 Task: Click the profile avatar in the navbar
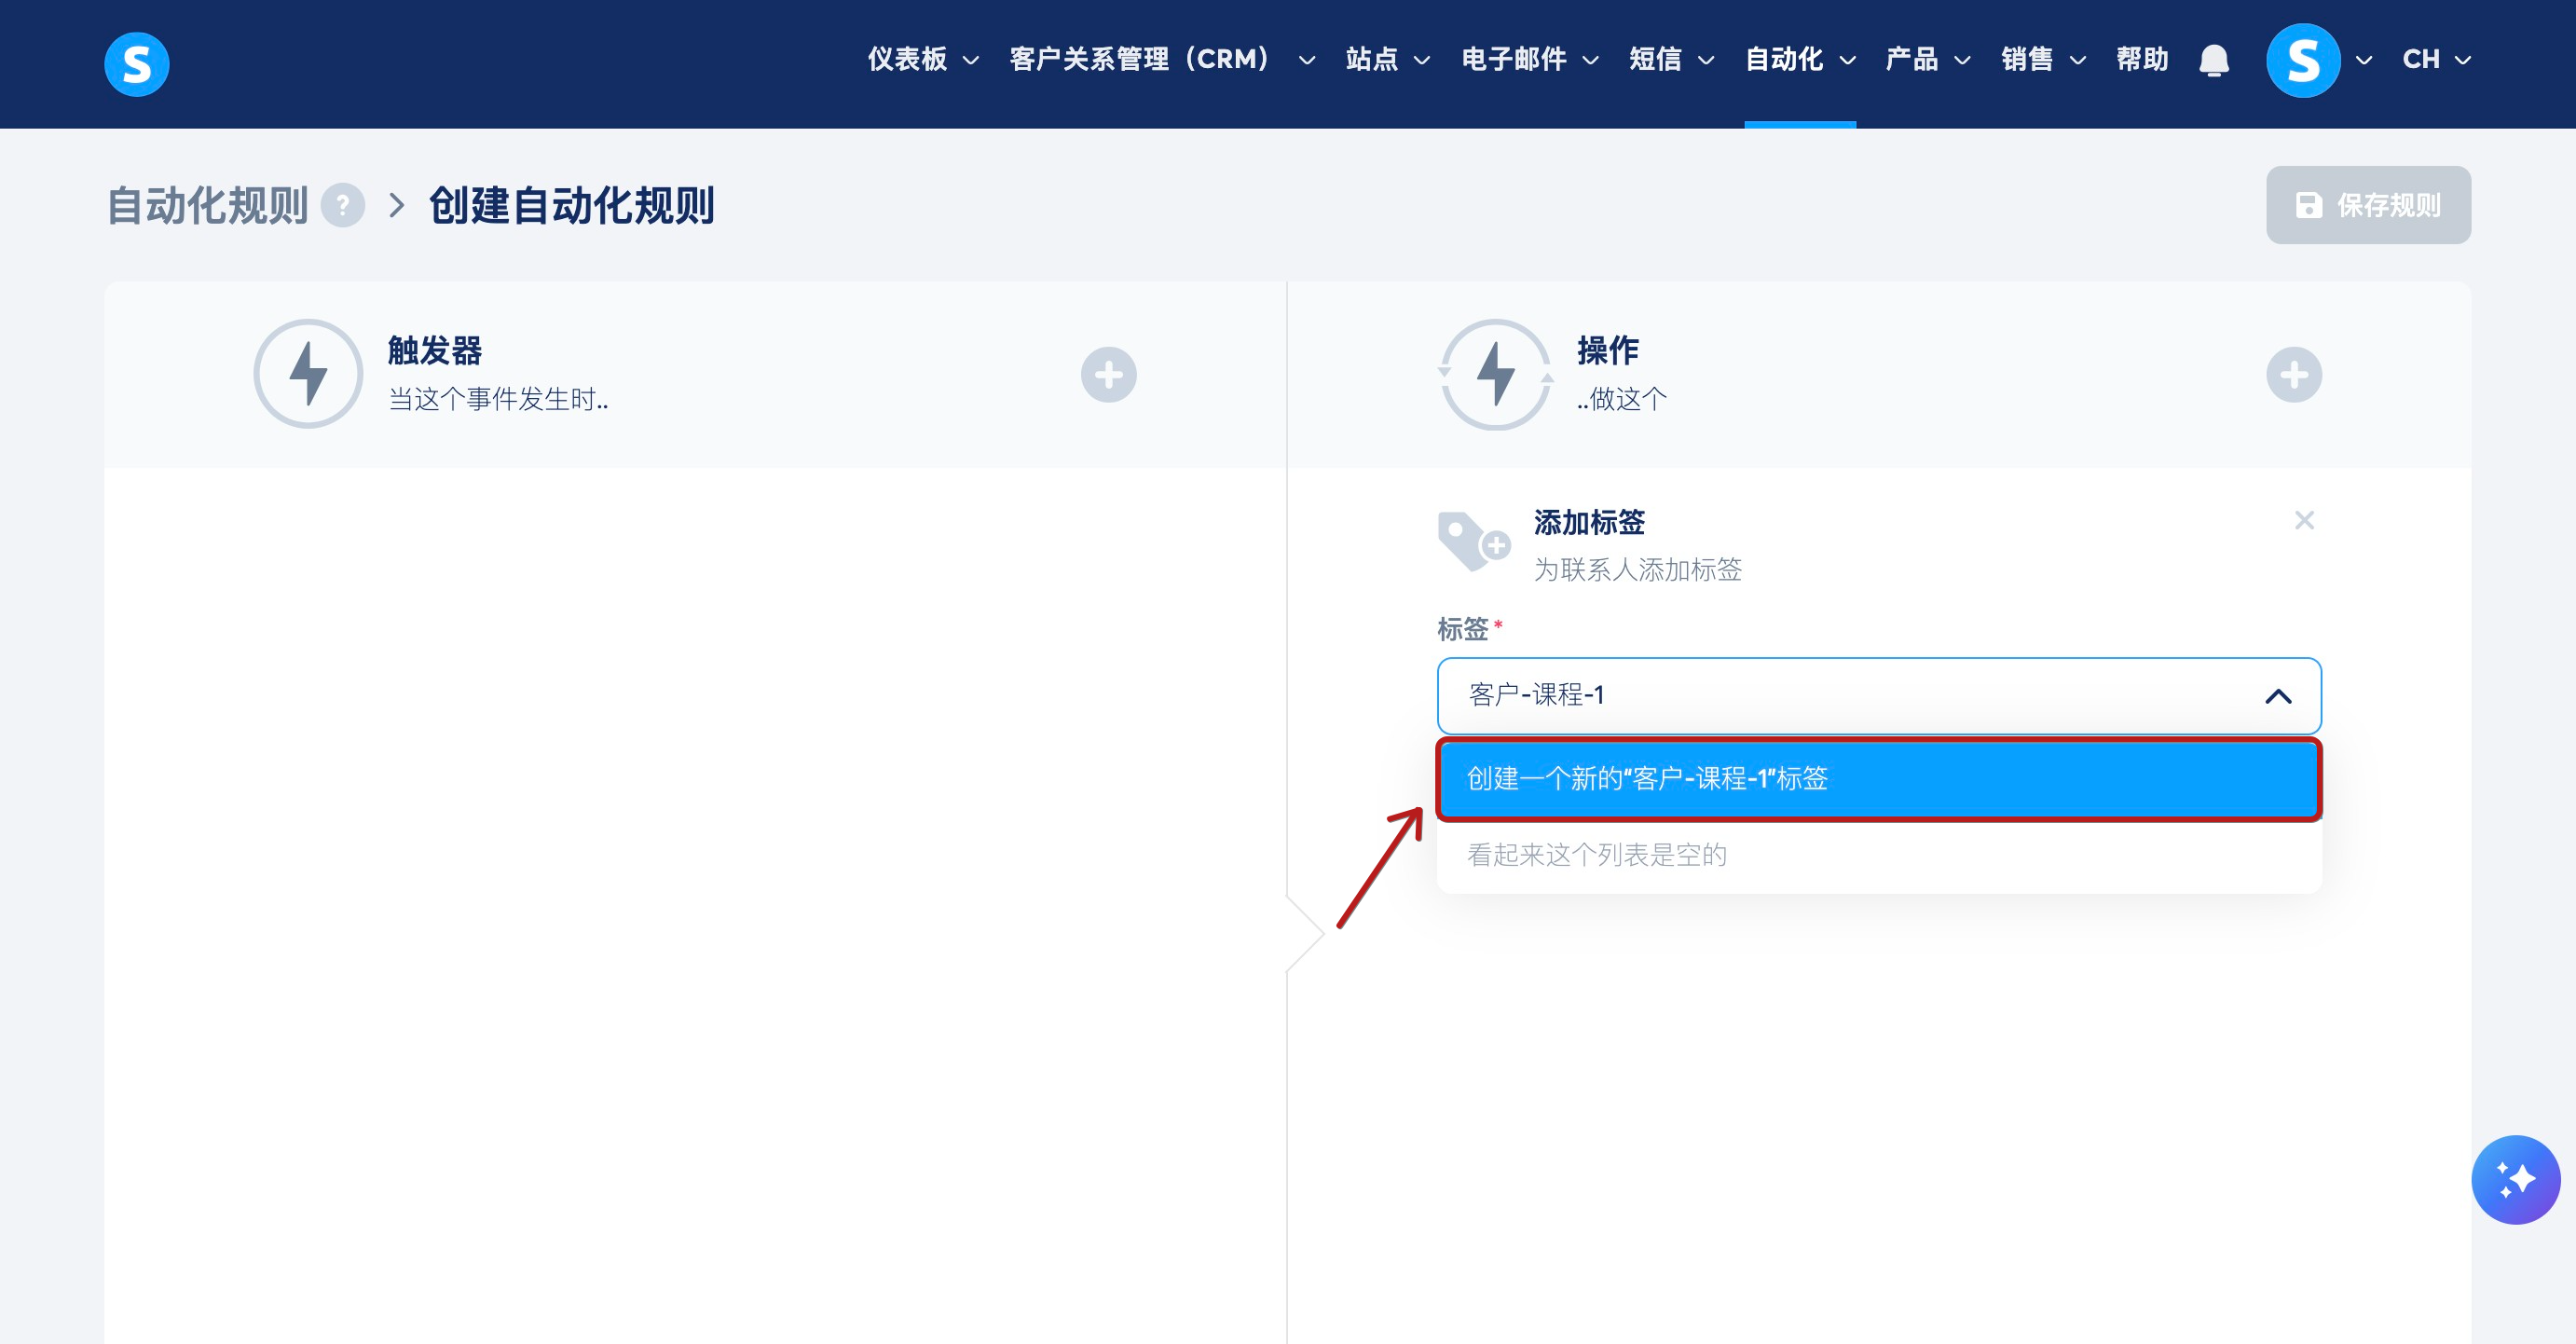(2302, 60)
